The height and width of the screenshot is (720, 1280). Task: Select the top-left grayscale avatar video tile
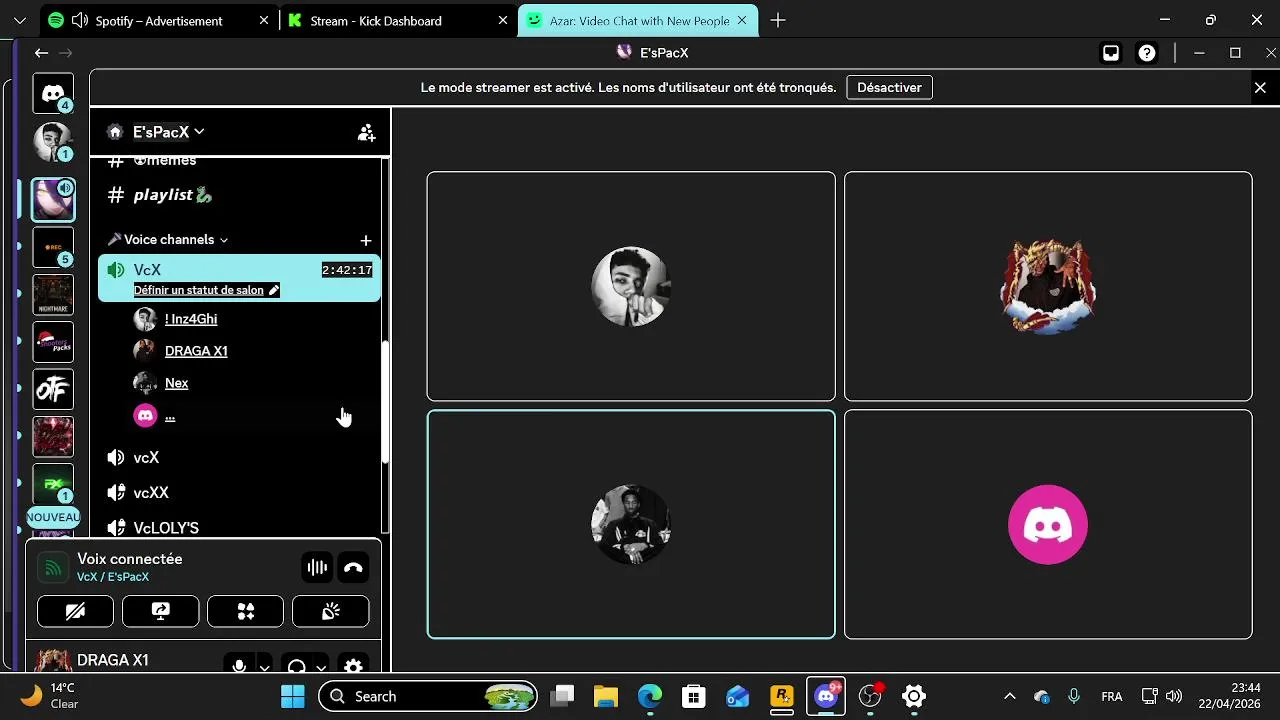tap(631, 286)
